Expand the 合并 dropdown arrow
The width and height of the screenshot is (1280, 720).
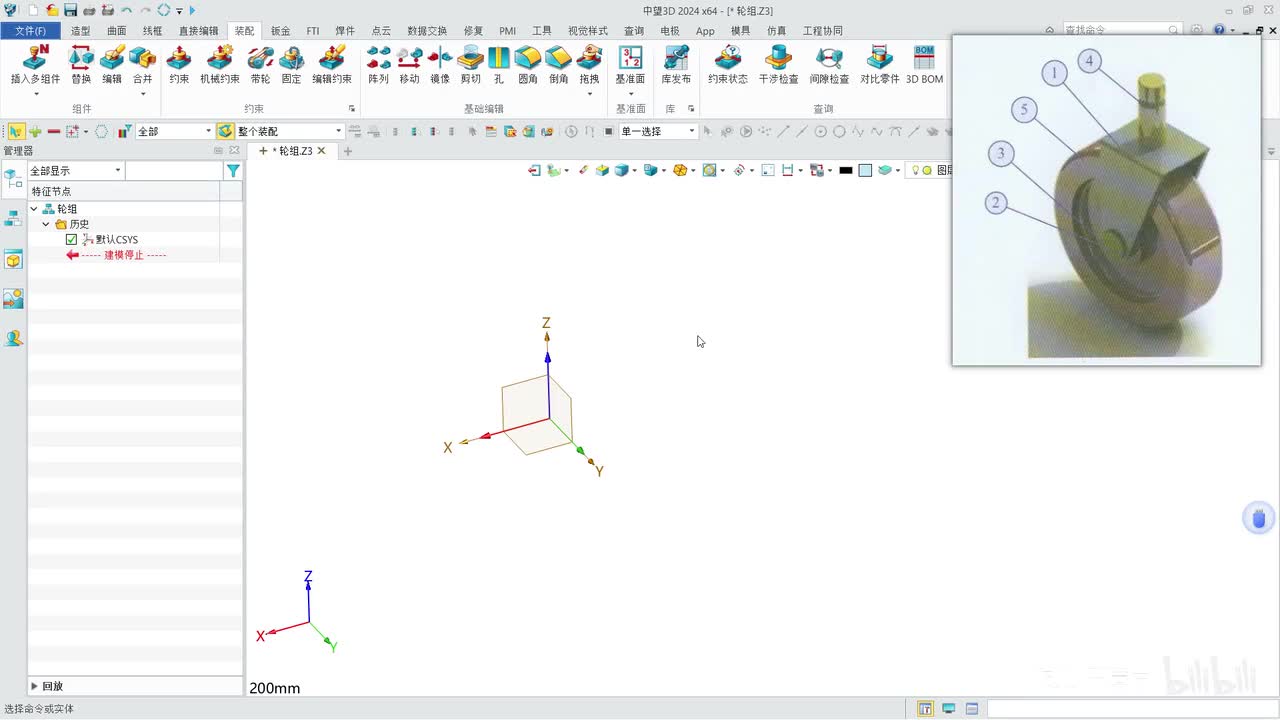tap(143, 94)
